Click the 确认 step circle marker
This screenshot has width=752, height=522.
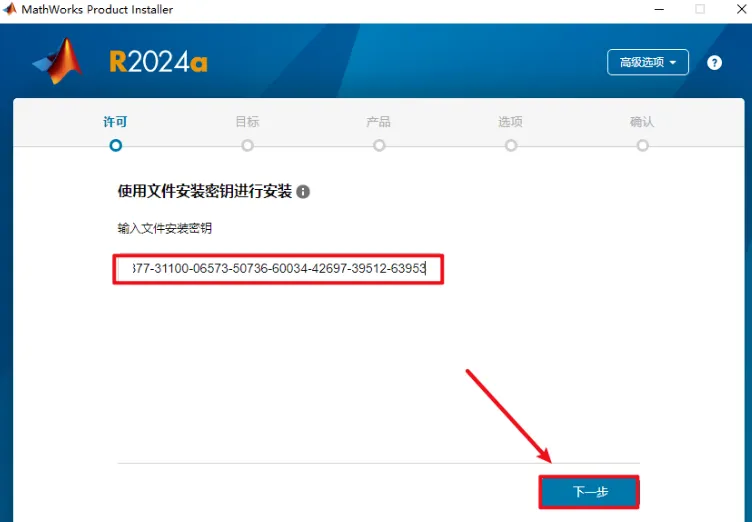pos(643,145)
